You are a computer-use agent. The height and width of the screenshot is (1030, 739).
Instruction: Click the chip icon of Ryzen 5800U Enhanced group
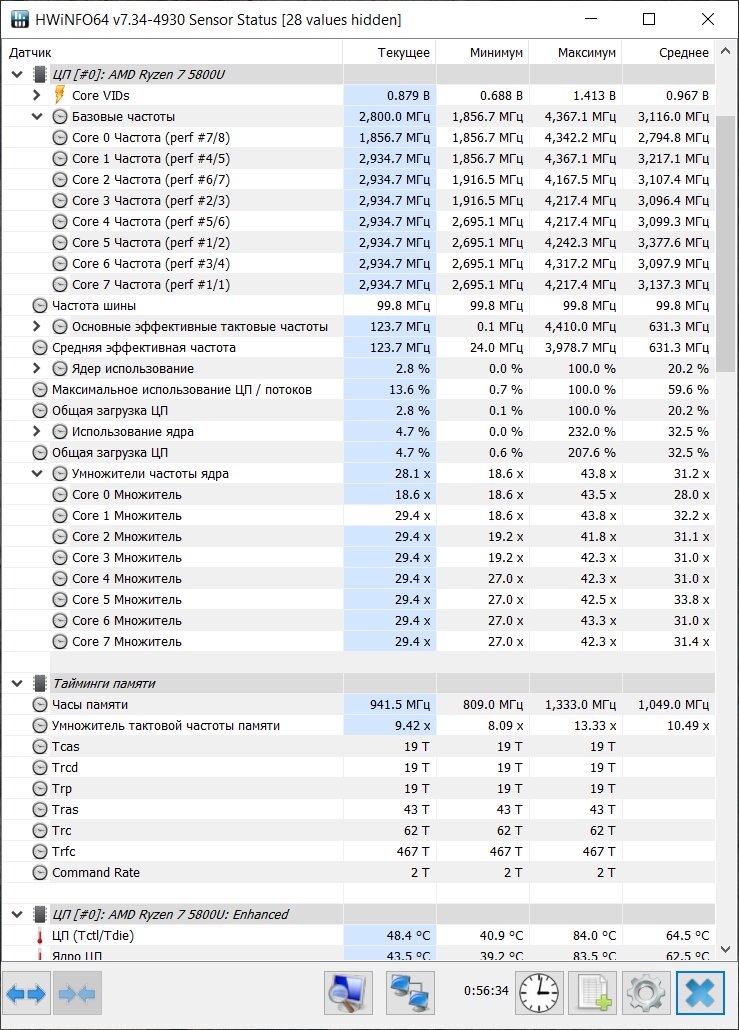(40, 914)
